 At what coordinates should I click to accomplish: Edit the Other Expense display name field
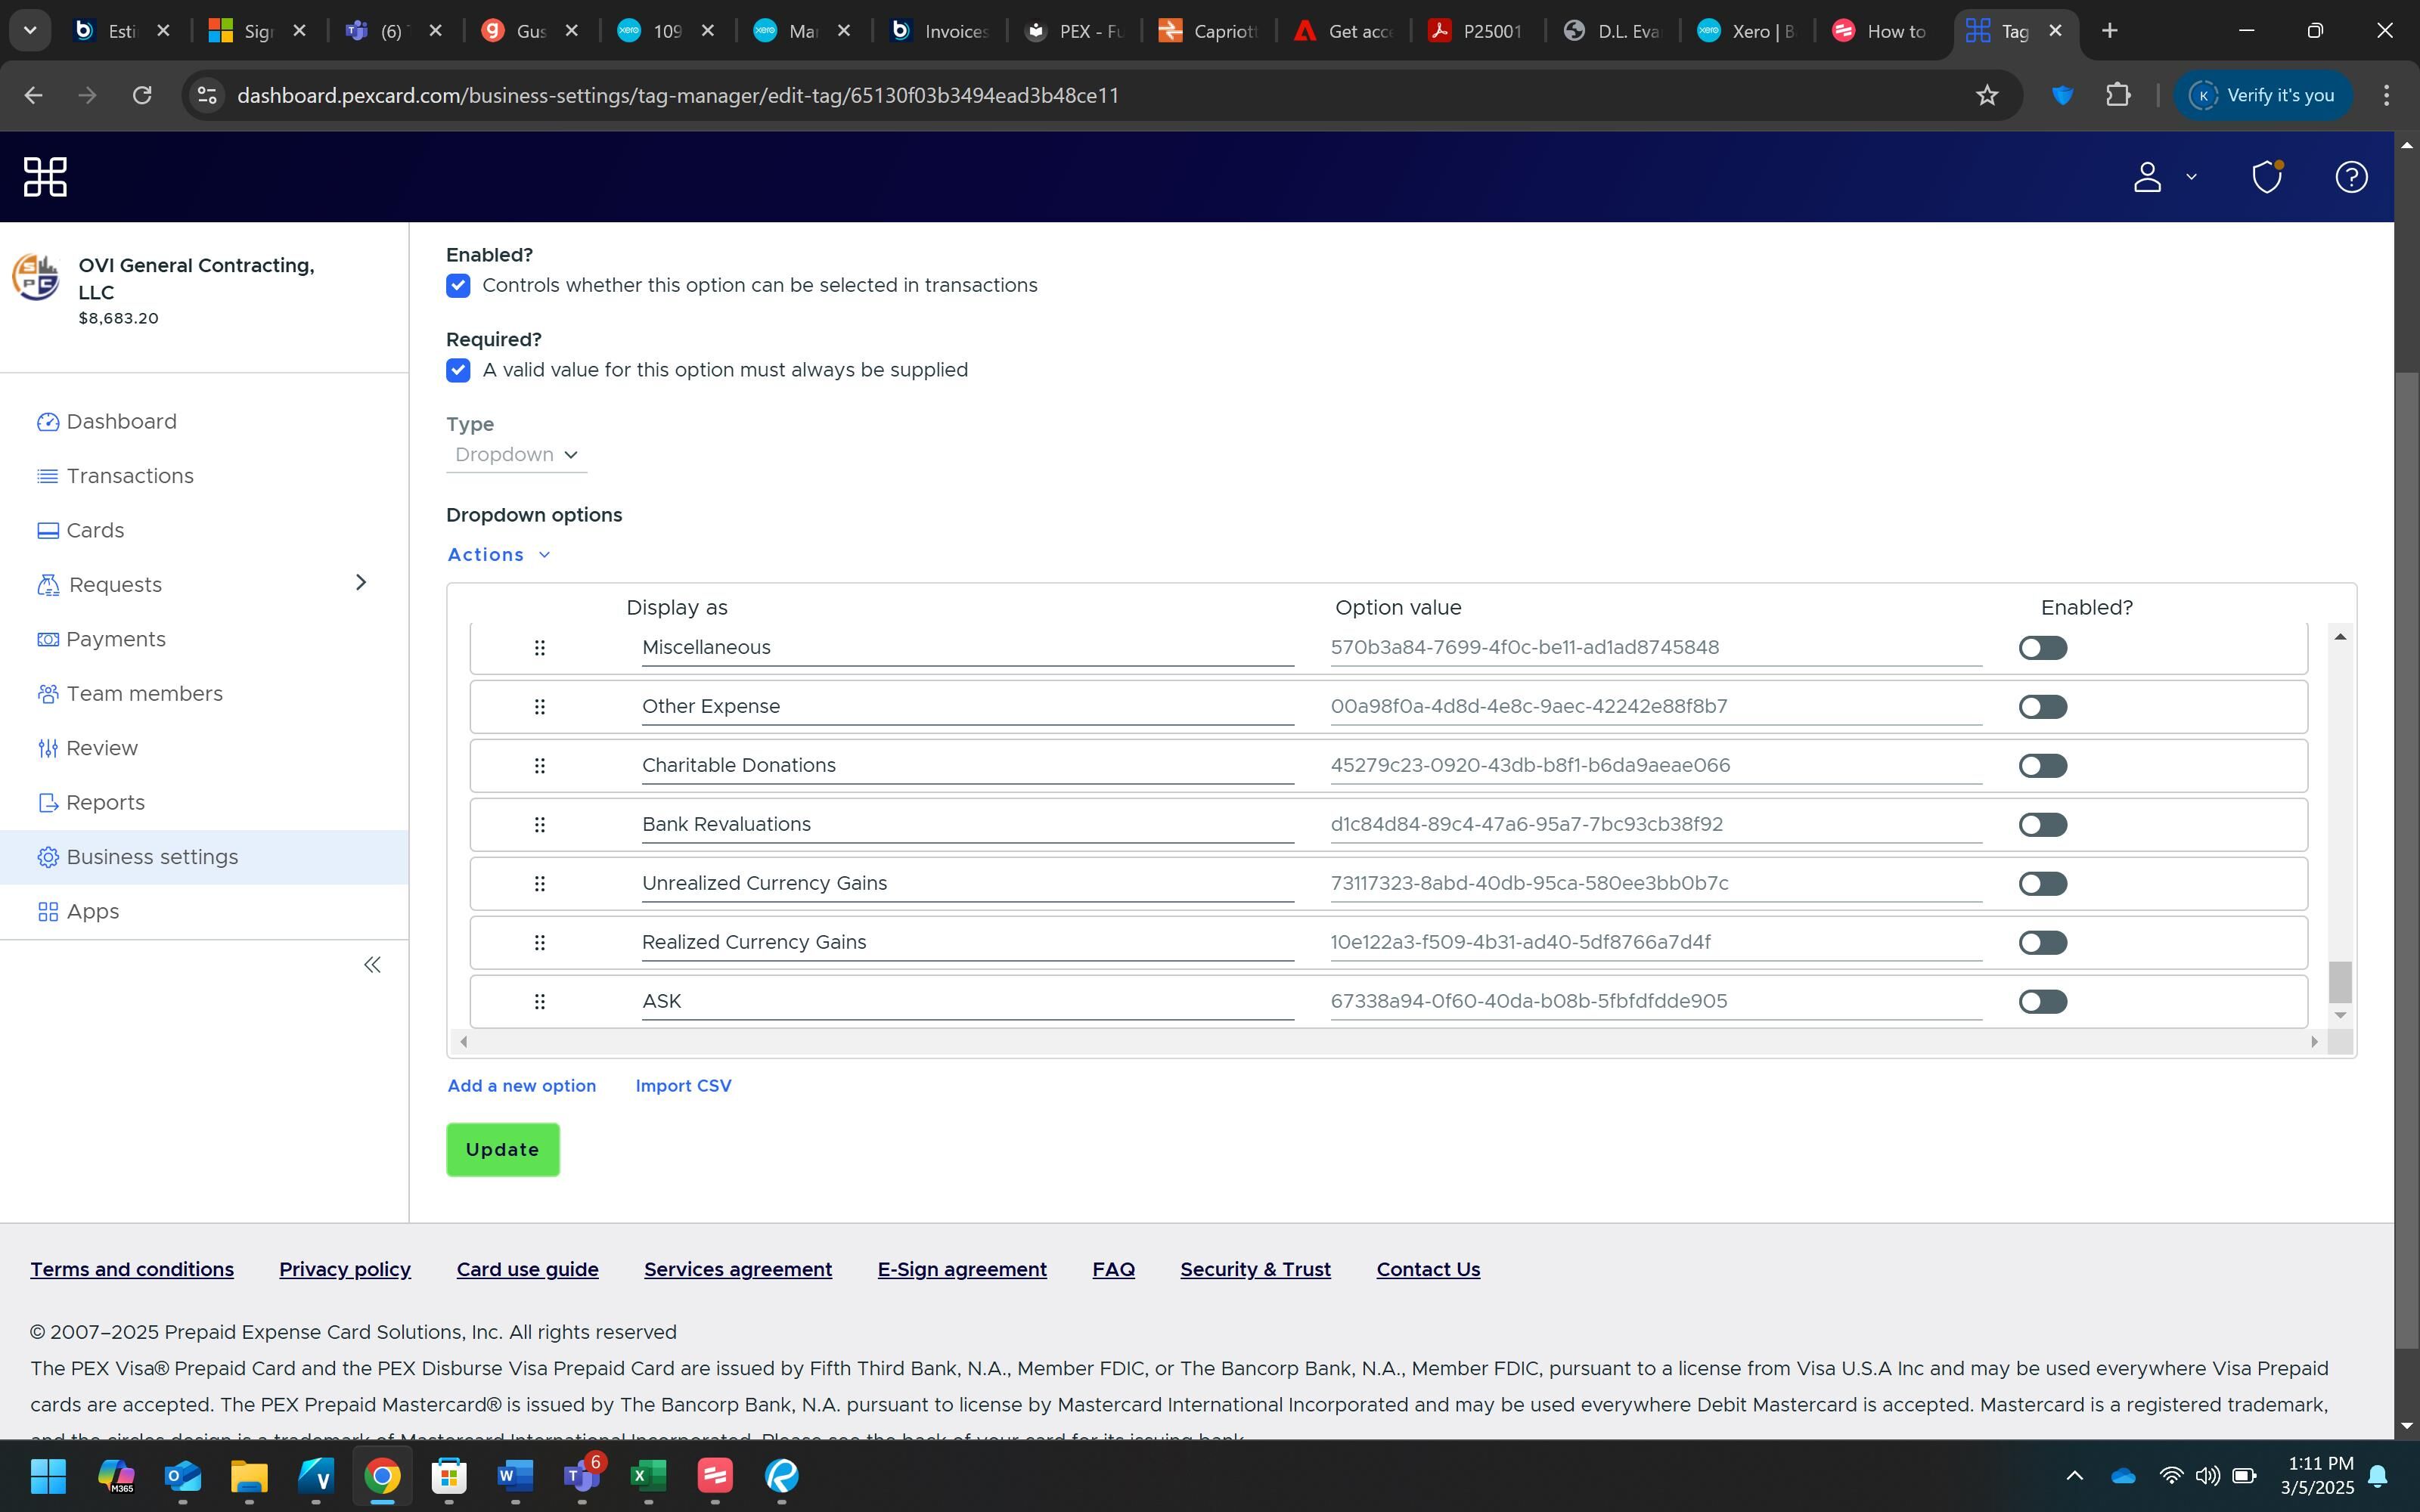[x=966, y=707]
